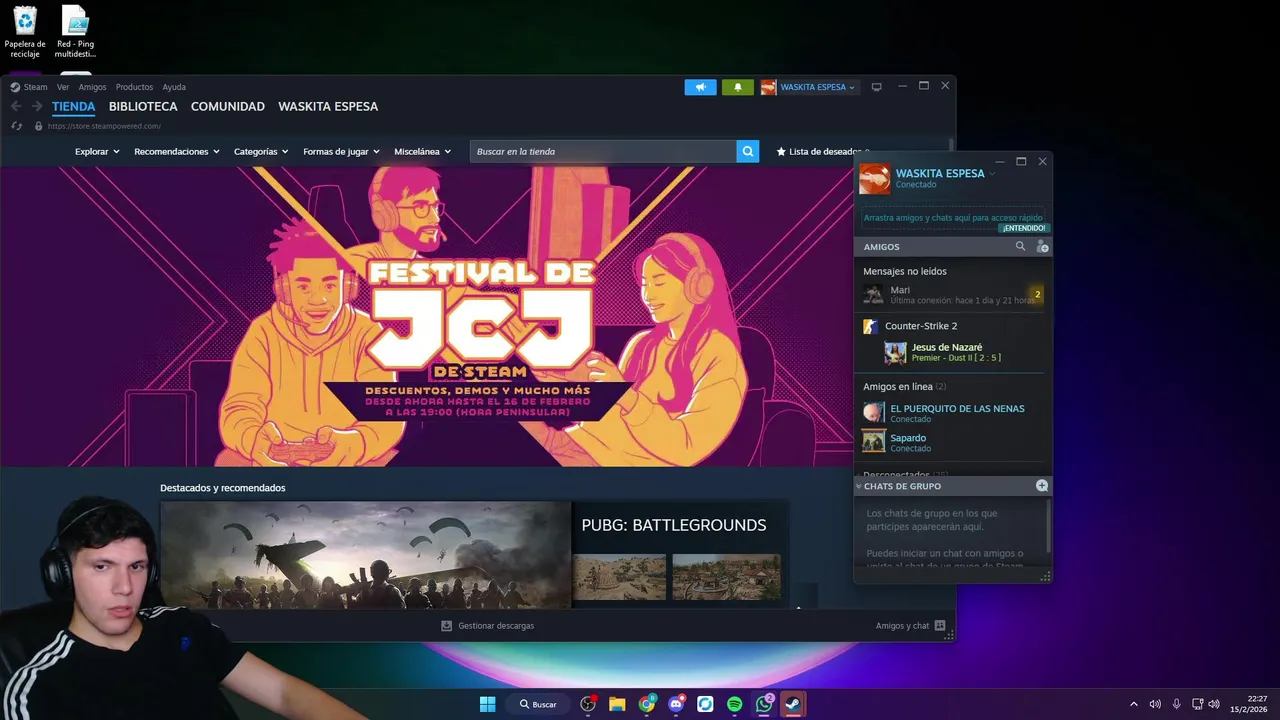The image size is (1280, 720).
Task: Click the microphone icon in system tray
Action: point(1176,704)
